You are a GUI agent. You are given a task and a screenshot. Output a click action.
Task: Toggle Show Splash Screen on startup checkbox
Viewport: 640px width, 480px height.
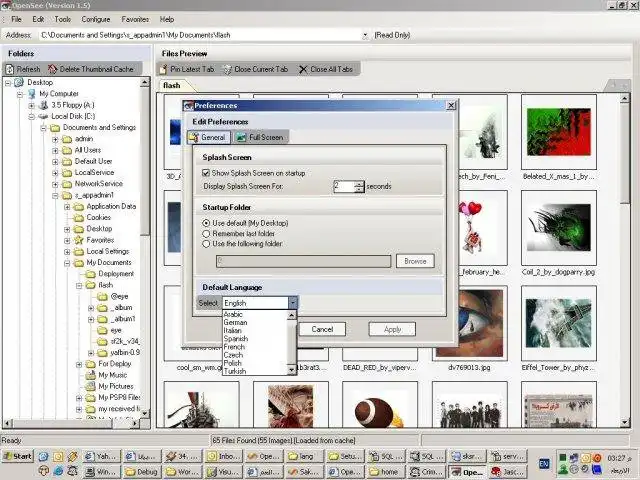[x=207, y=173]
